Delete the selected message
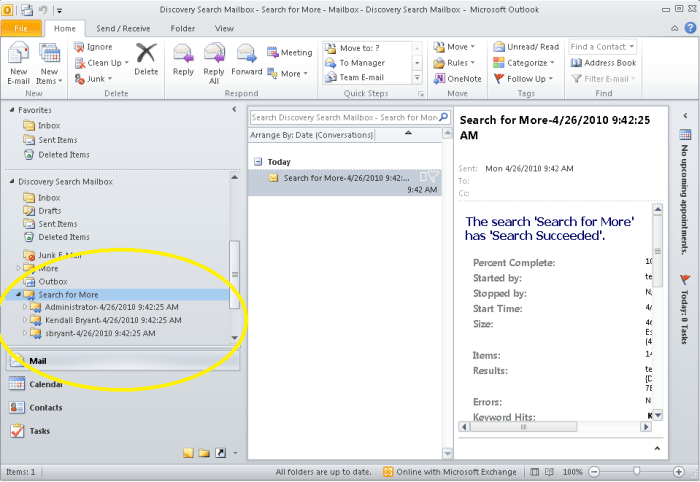 146,59
